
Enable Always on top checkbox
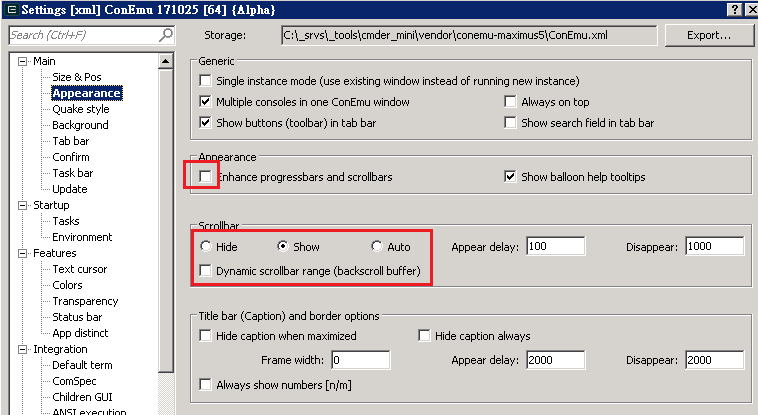point(510,102)
